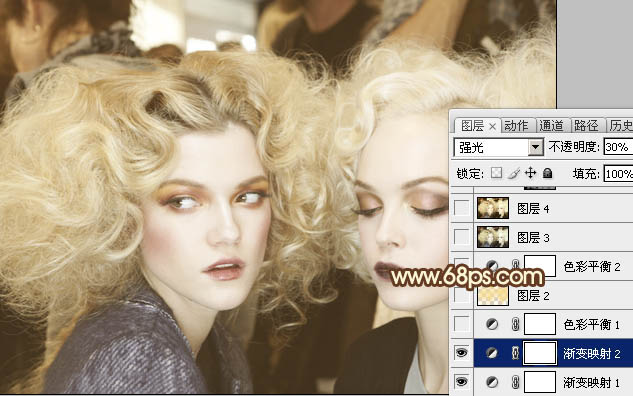Lock transparent pixels icon in layers panel
This screenshot has width=633, height=396.
tap(496, 173)
